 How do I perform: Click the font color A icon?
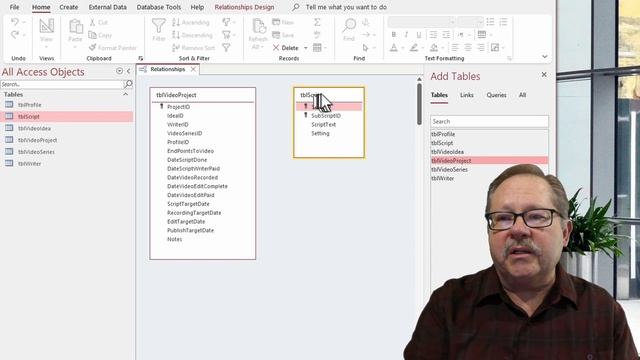coord(394,48)
